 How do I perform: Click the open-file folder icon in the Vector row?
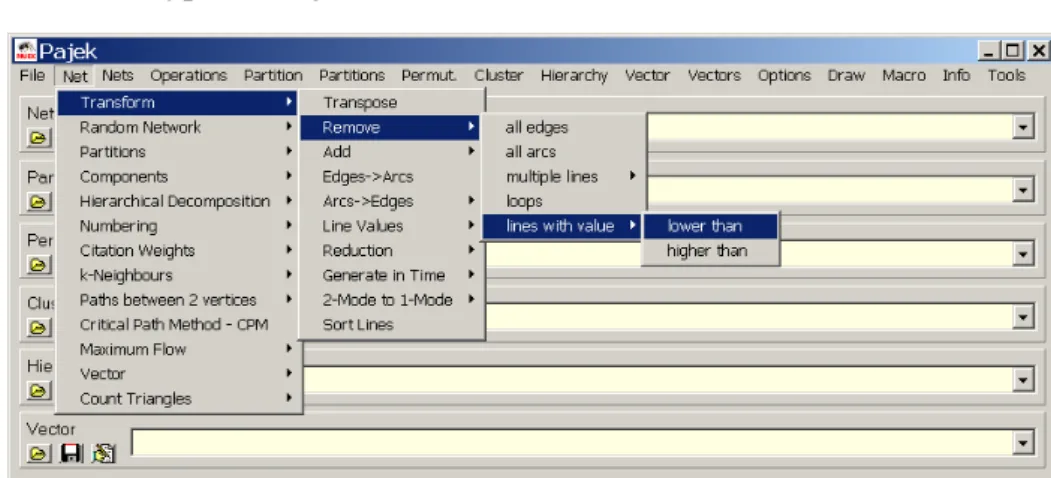pos(38,454)
